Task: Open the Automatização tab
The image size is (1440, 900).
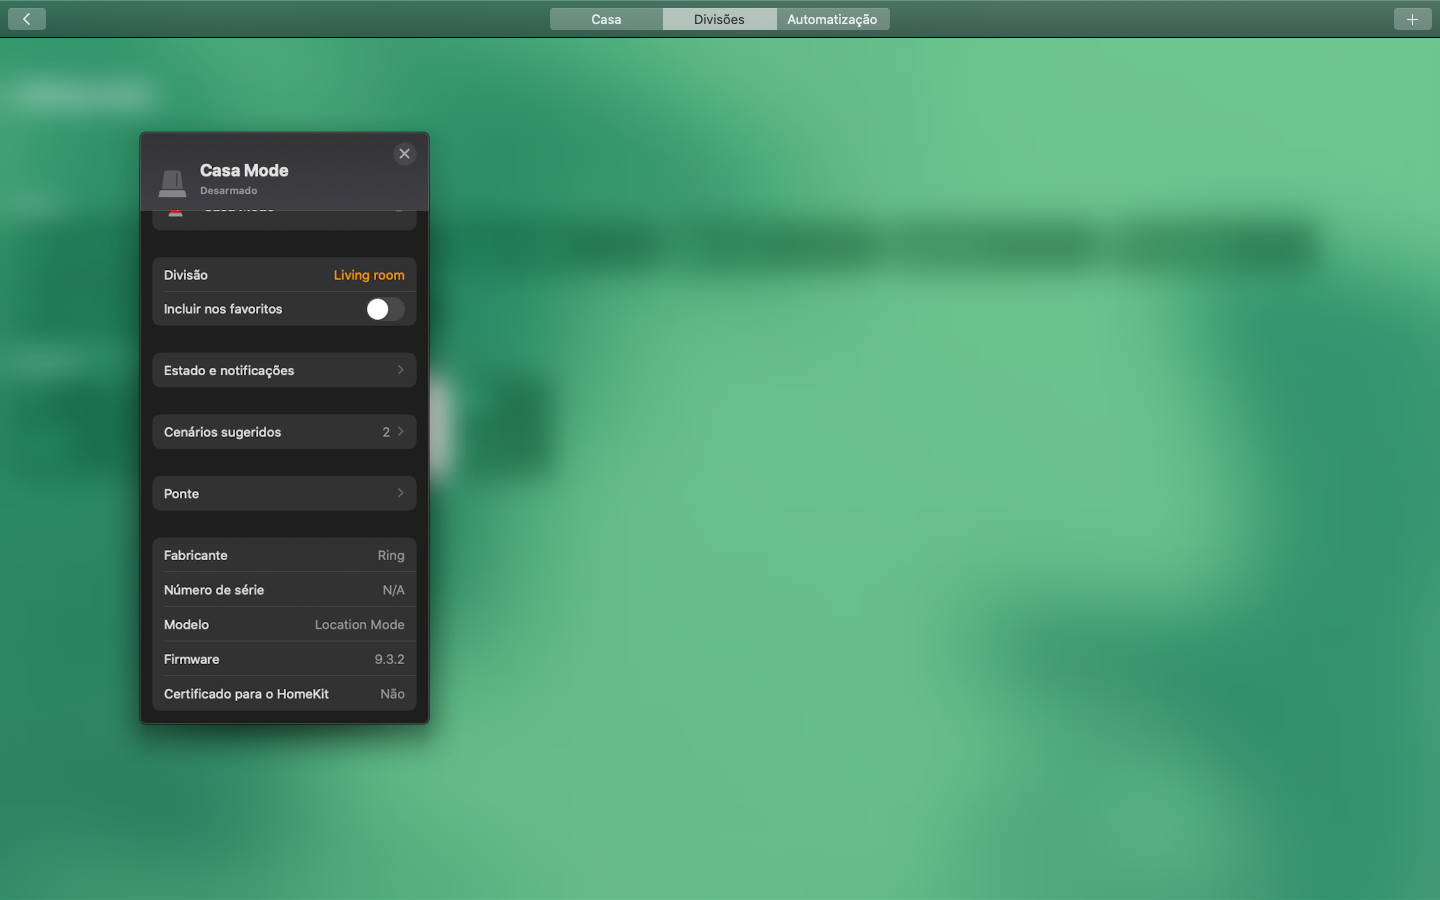Action: pyautogui.click(x=832, y=19)
